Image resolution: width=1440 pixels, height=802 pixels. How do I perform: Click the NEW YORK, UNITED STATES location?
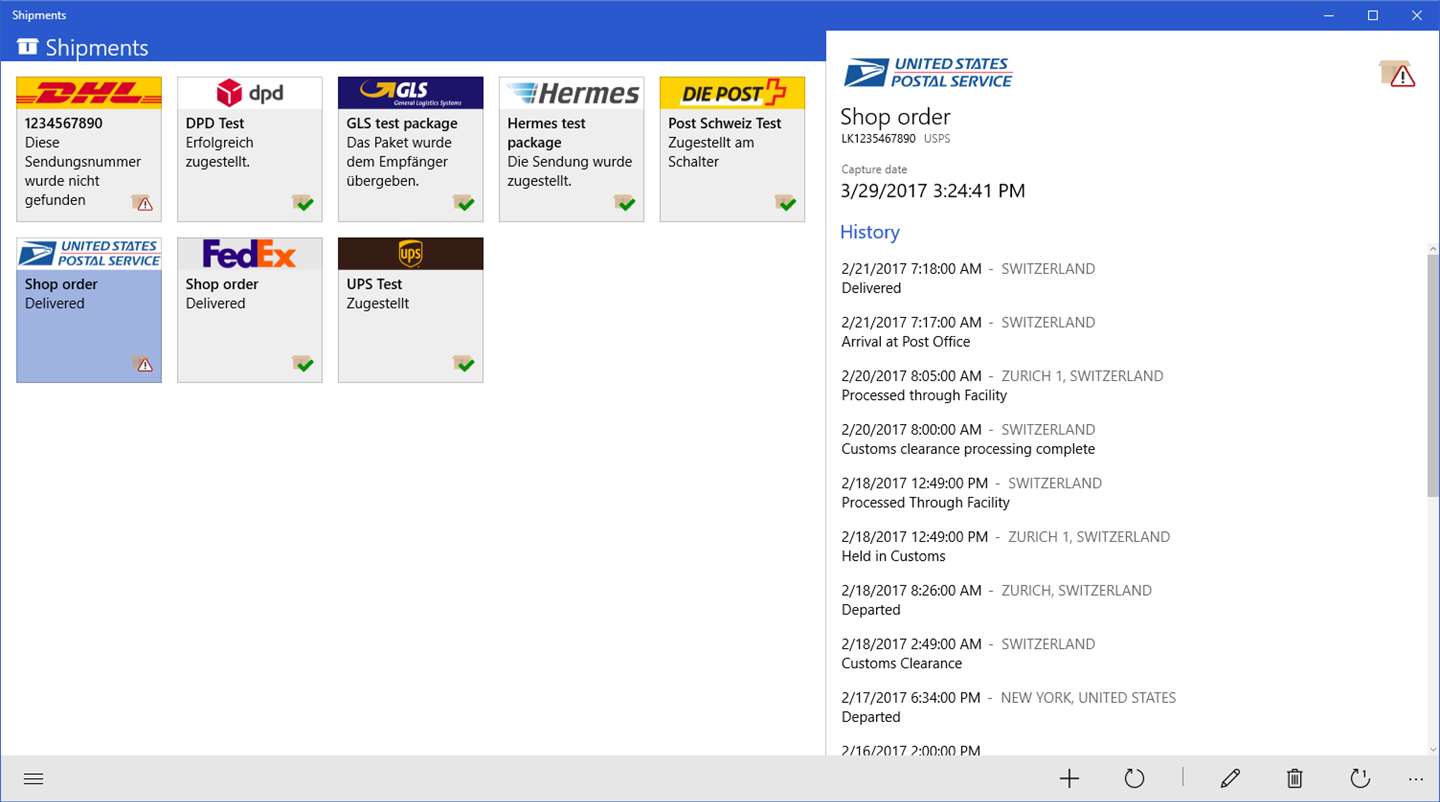[1088, 698]
